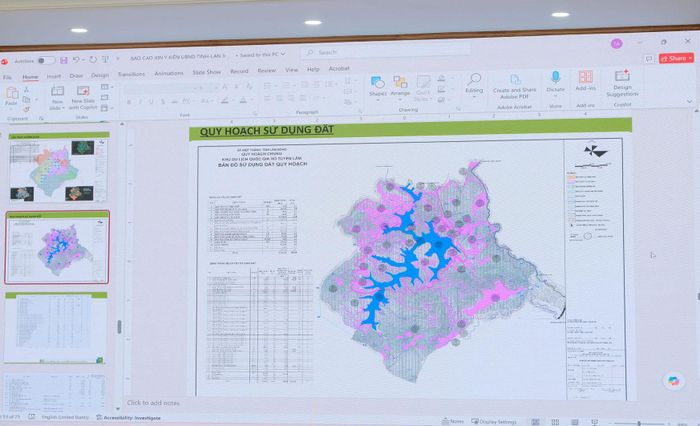Screen dimensions: 700x426
Task: Click the Font Color icon
Action: (243, 100)
